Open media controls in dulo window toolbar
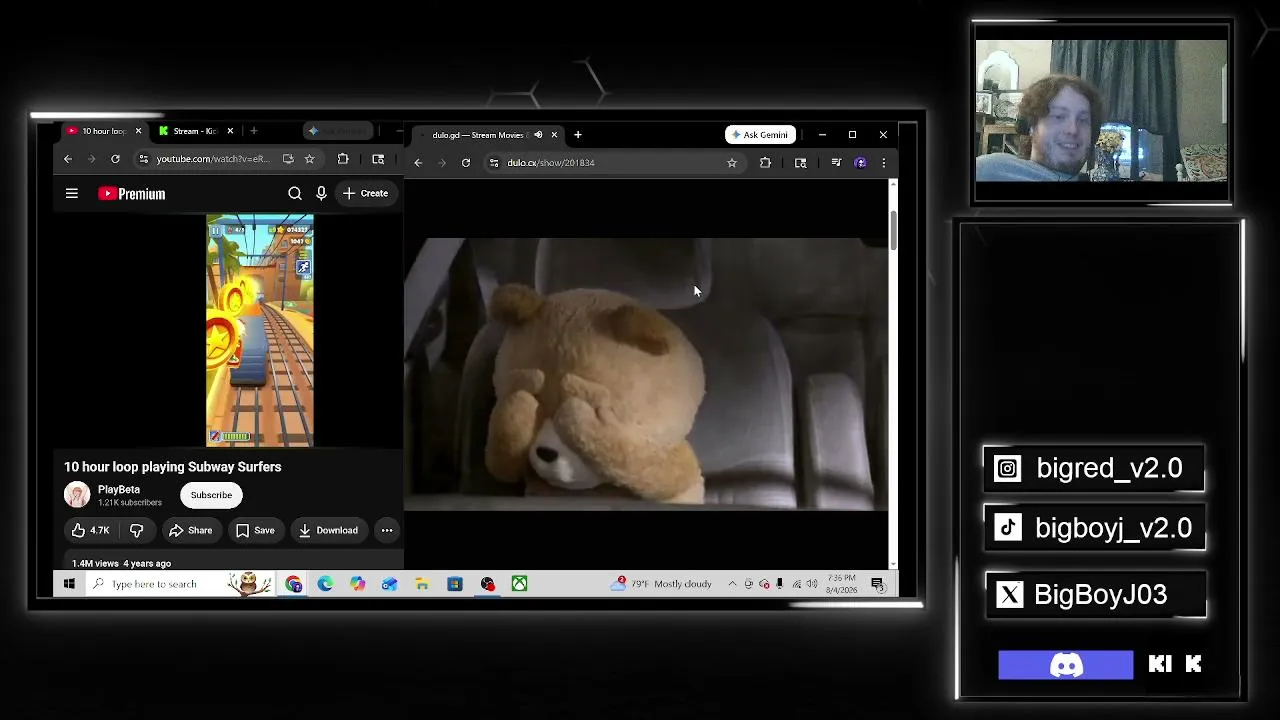1280x720 pixels. pos(837,163)
